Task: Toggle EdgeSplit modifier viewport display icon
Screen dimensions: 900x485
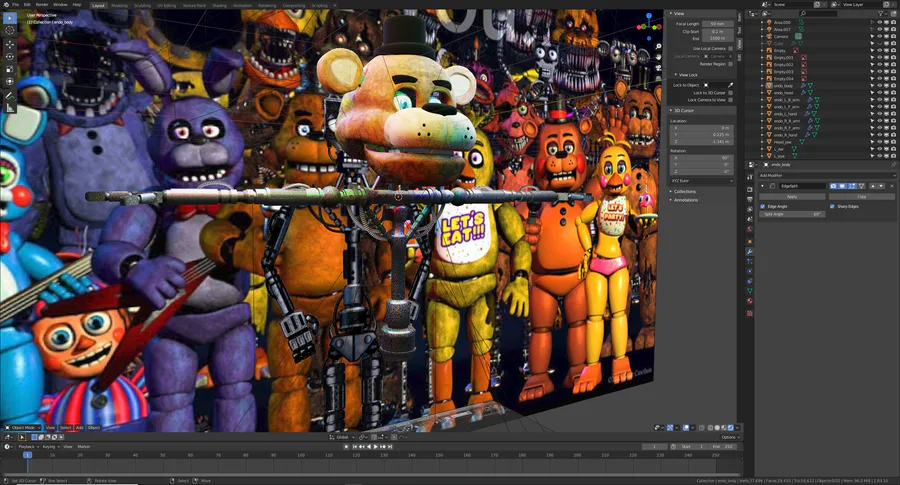Action: point(843,186)
